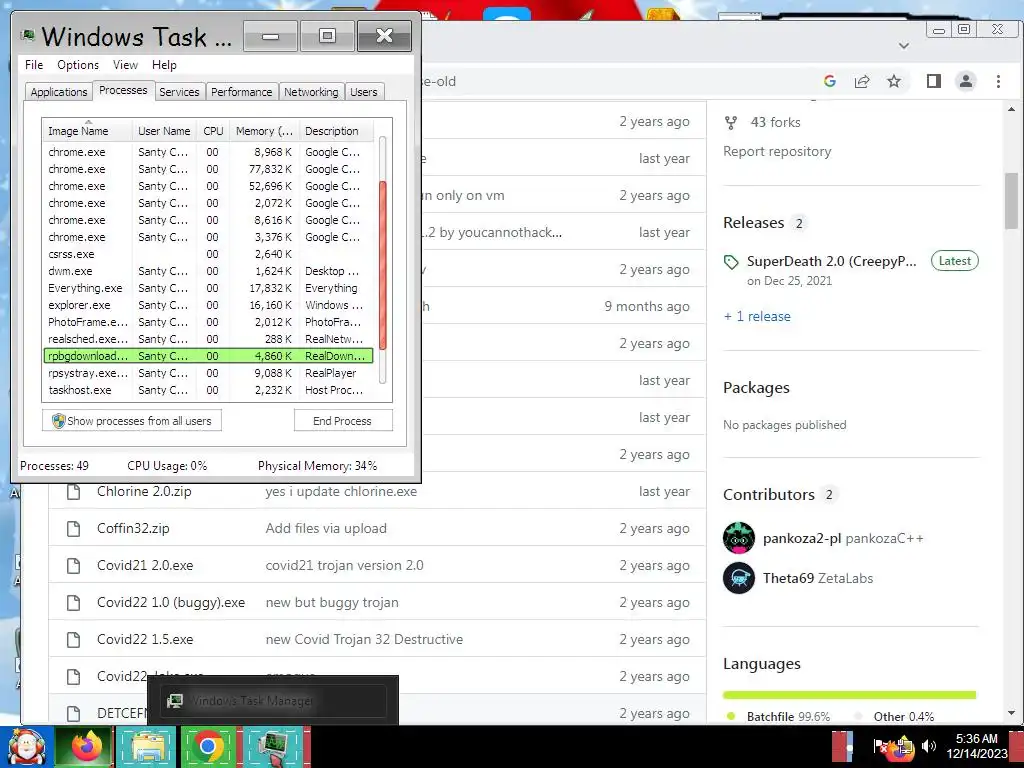Click Report repository link

pyautogui.click(x=777, y=152)
